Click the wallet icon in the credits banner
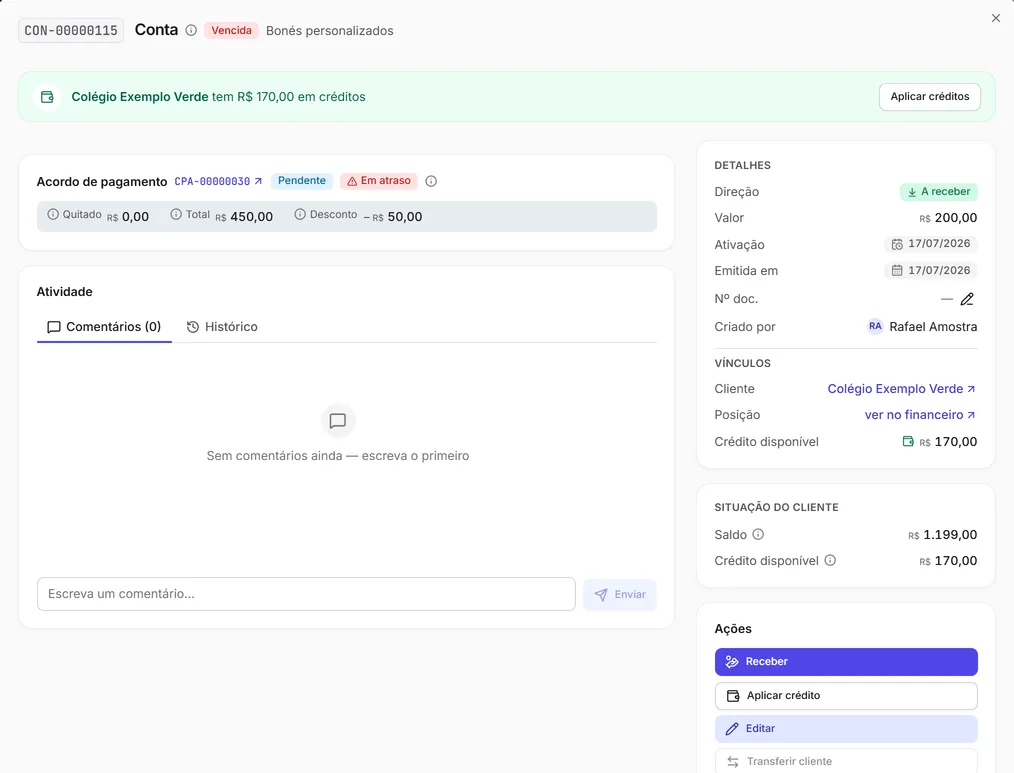 click(47, 97)
